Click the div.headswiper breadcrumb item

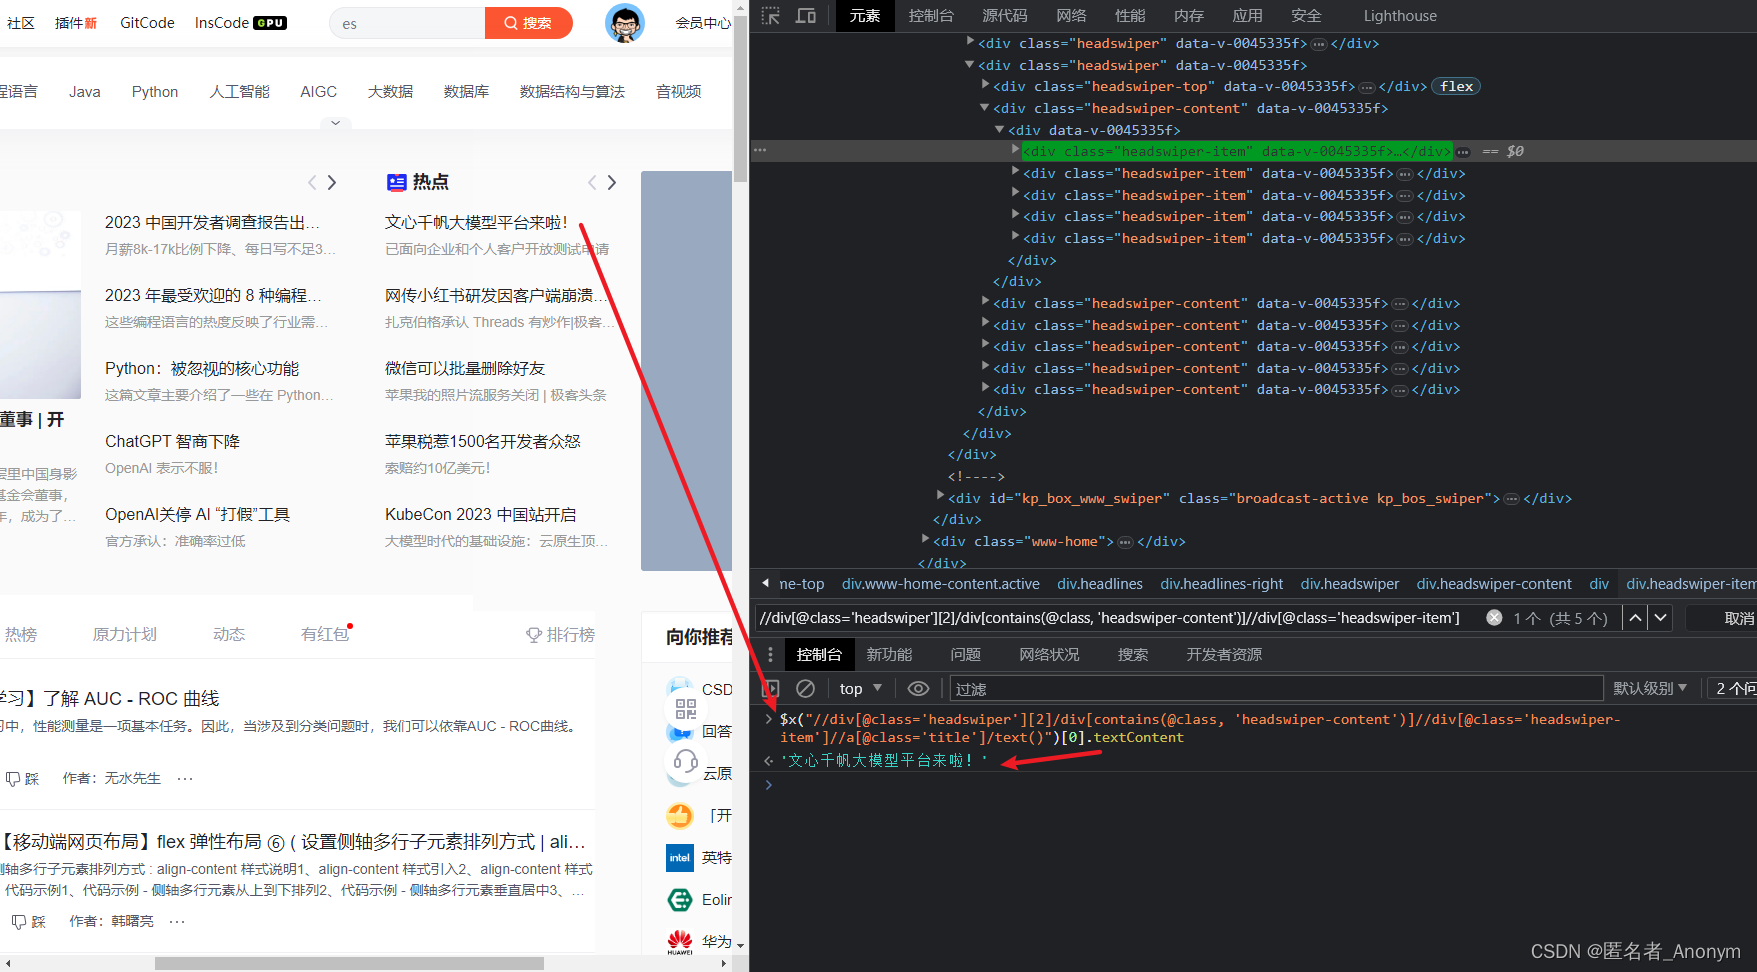pos(1349,584)
